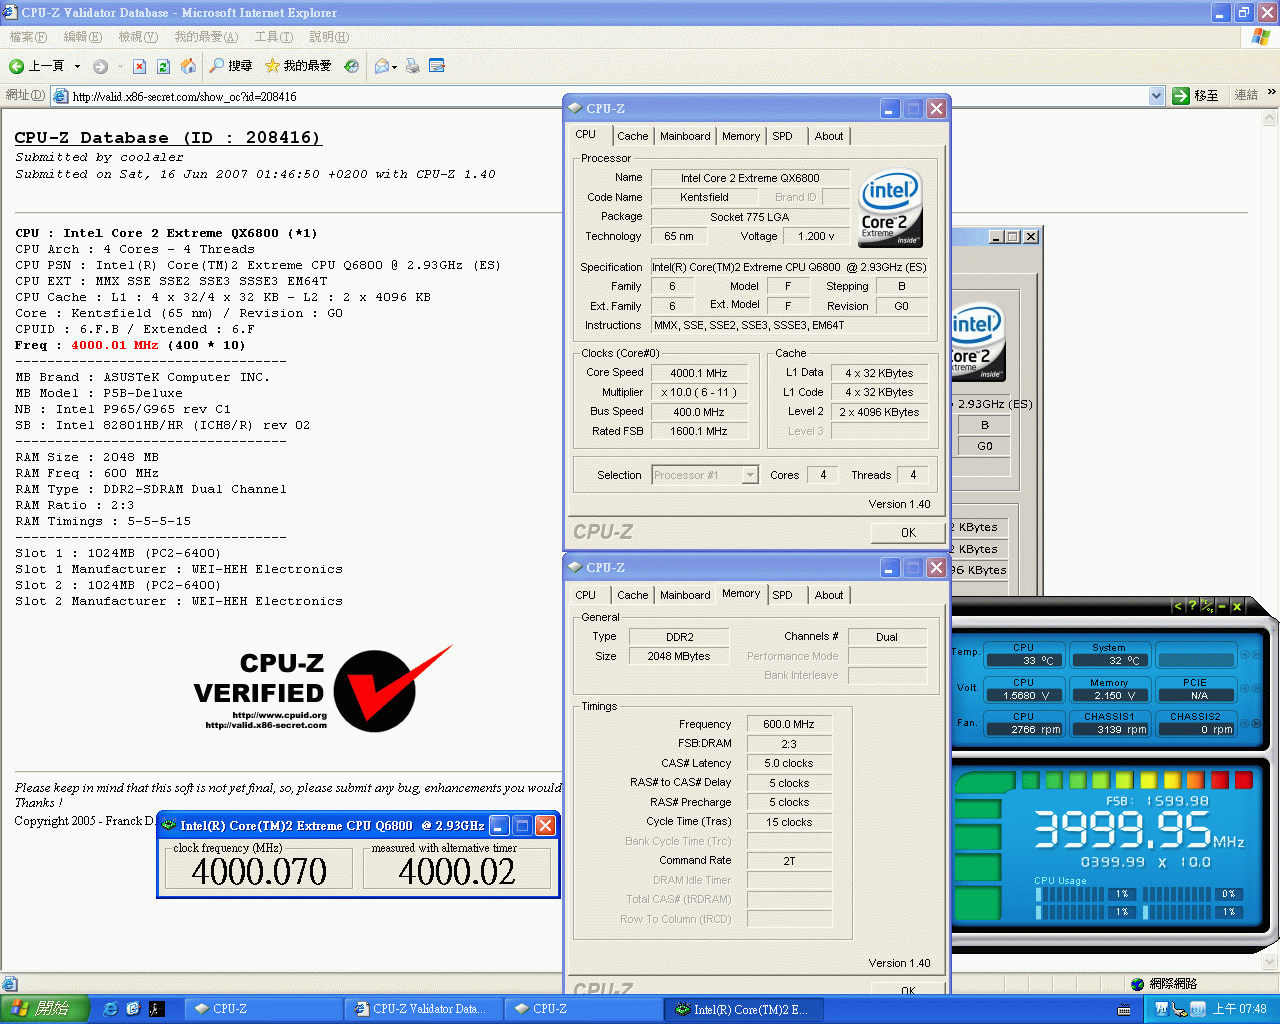1280x1024 pixels.
Task: Open the 說明(H) Help menu
Action: [x=329, y=37]
